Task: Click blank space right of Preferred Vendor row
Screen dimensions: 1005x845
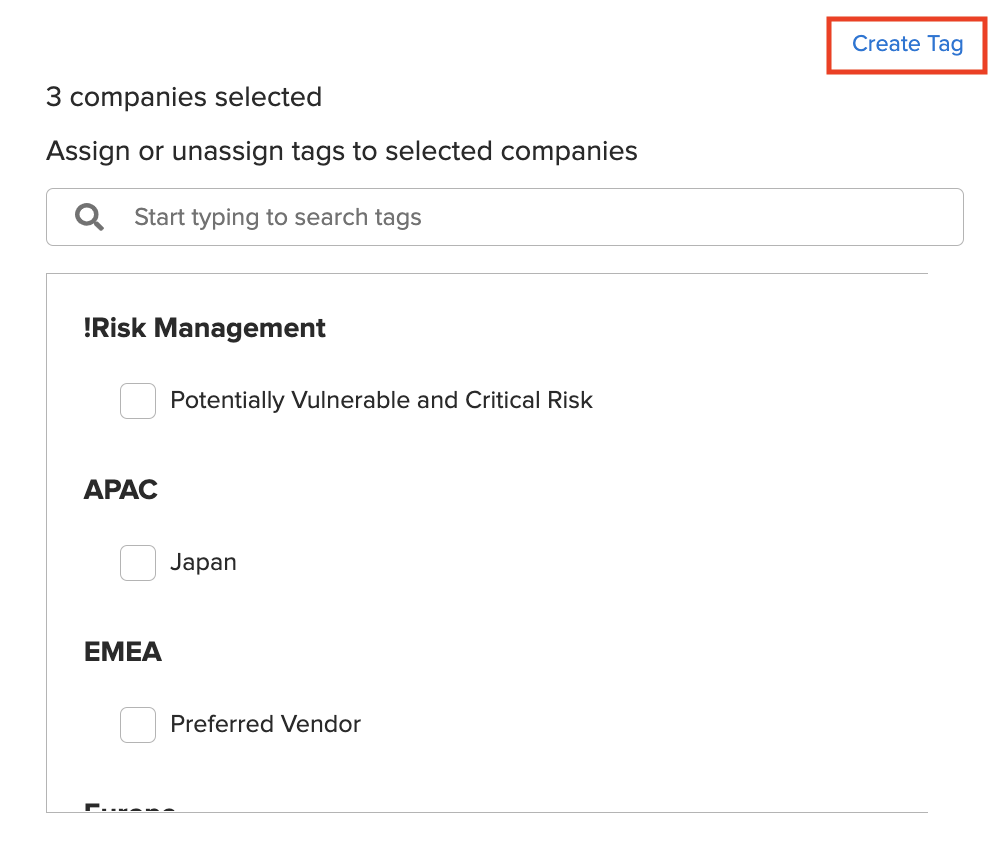Action: pyautogui.click(x=641, y=725)
